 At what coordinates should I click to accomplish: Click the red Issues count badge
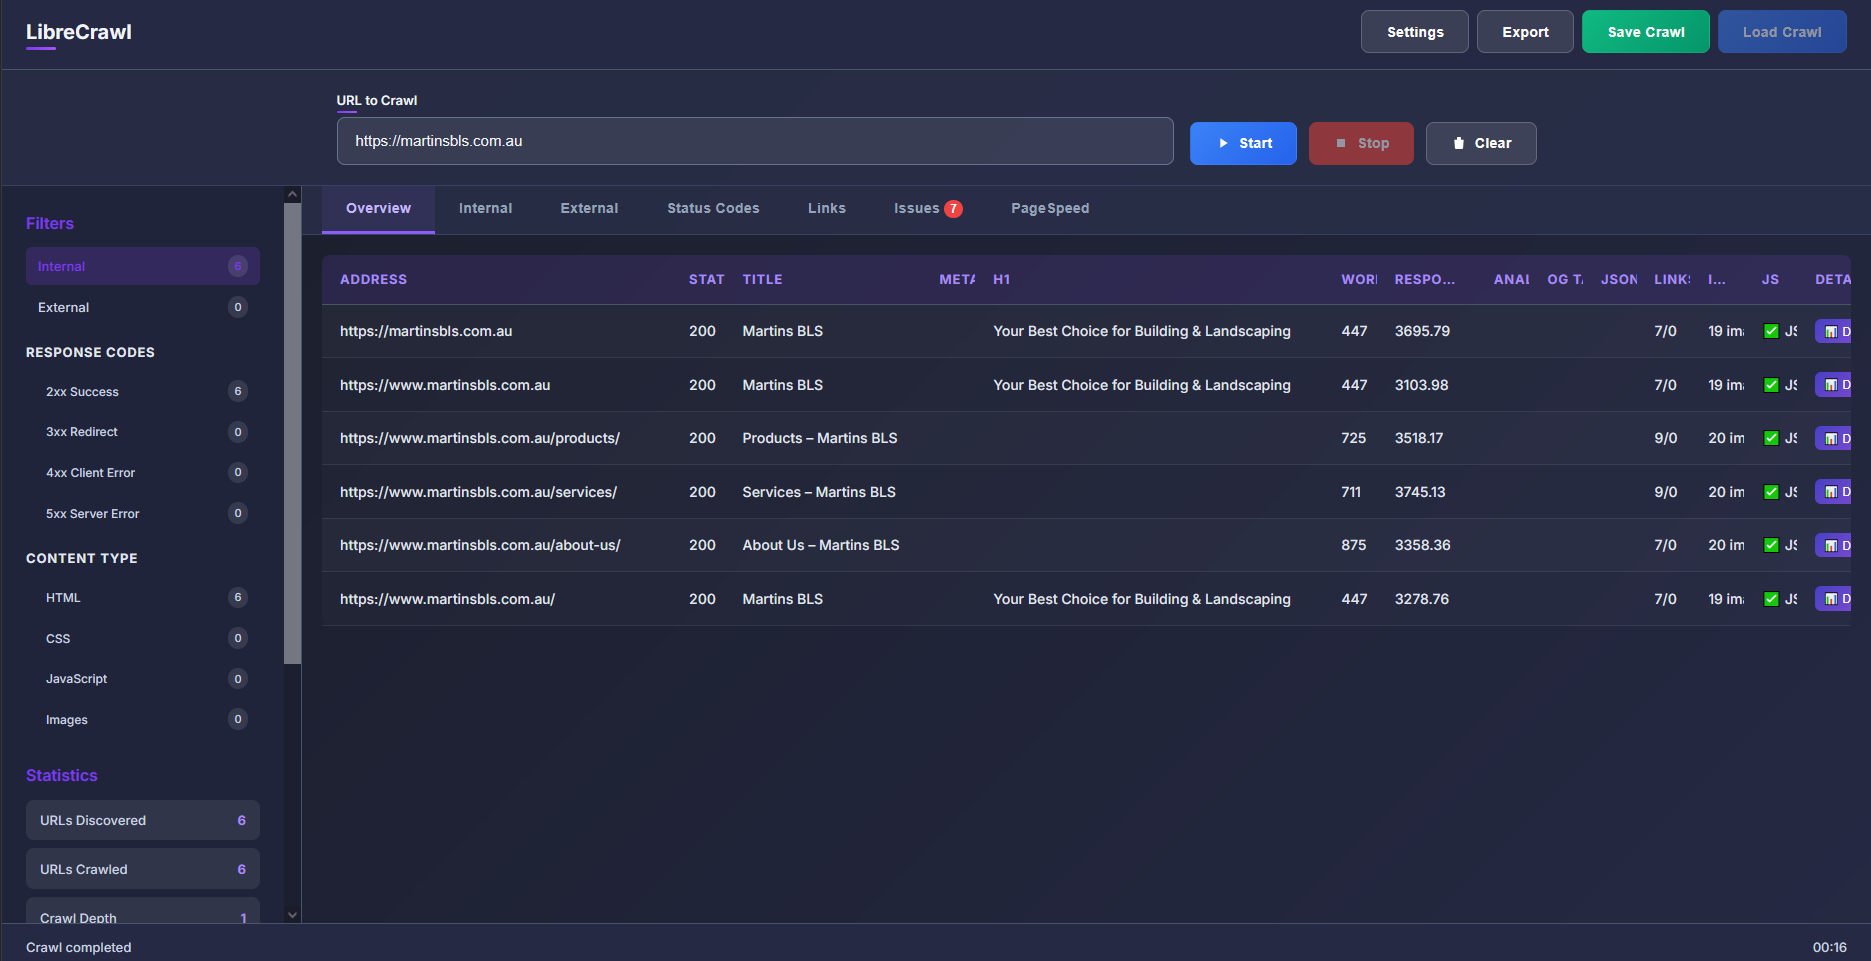954,208
